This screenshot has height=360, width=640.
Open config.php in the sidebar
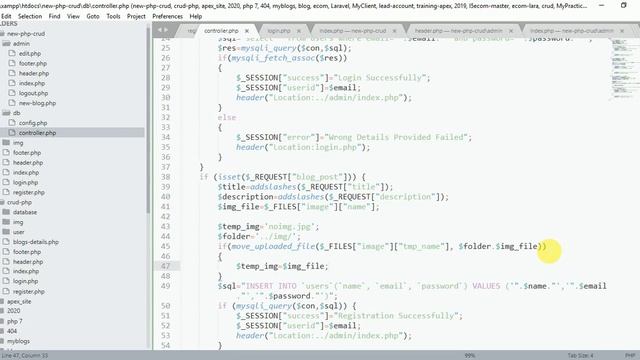(x=33, y=123)
